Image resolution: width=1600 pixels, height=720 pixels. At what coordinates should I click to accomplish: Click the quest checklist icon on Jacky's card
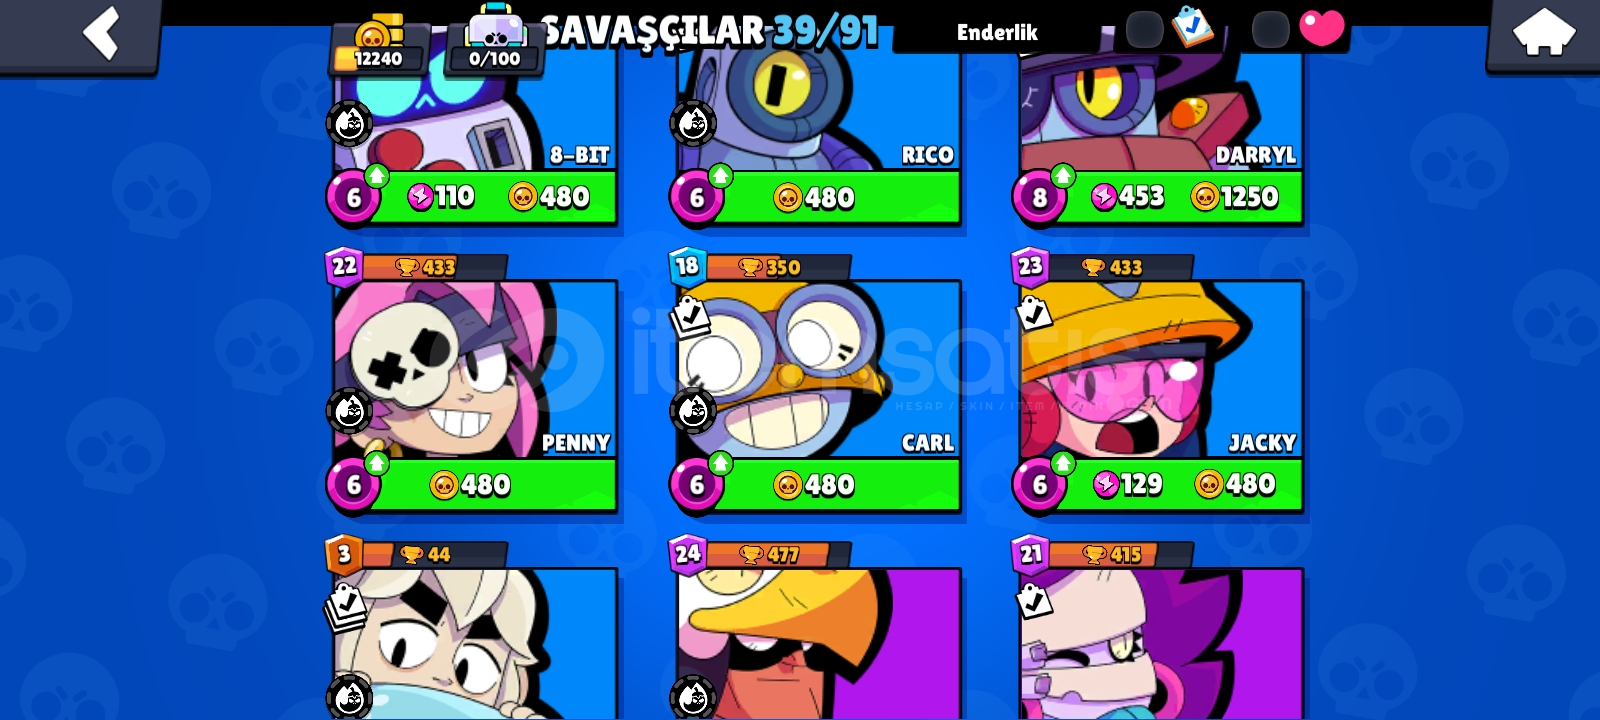(x=1034, y=313)
